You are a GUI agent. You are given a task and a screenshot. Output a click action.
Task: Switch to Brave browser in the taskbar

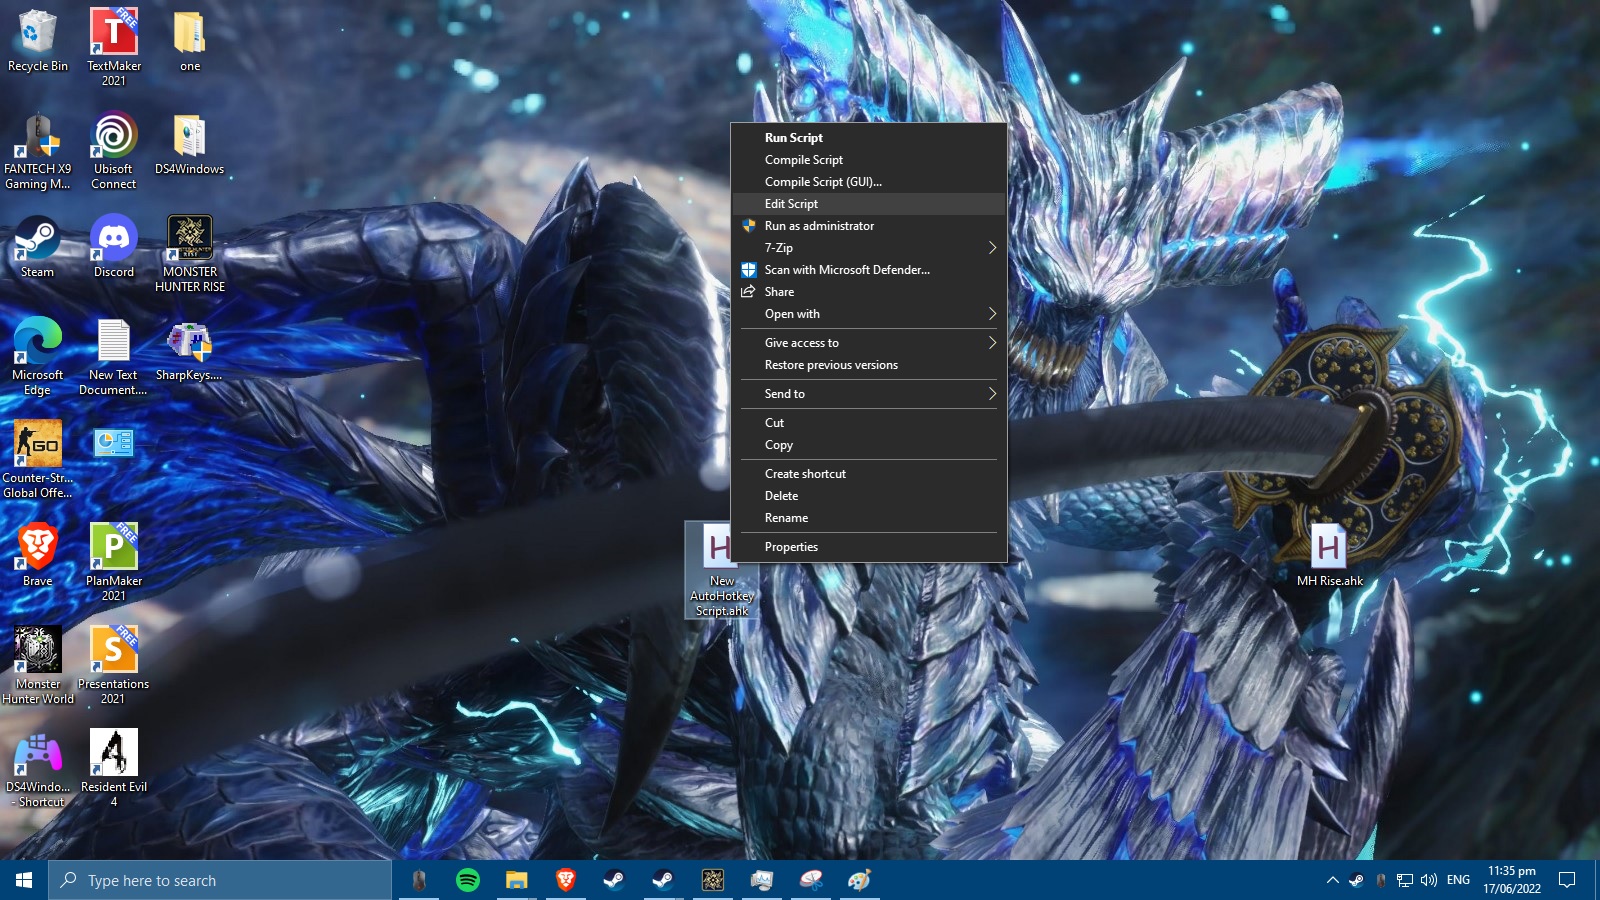coord(565,880)
